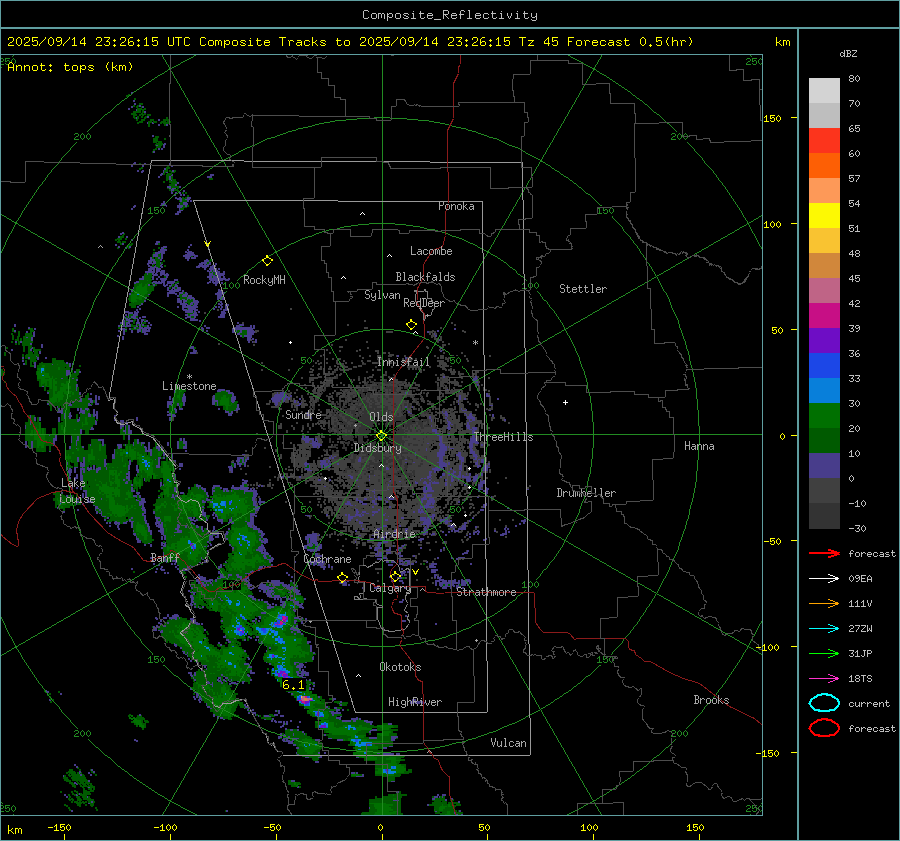Screen dimensions: 900x841
Task: Click the Strathmore label
Action: pos(486,592)
